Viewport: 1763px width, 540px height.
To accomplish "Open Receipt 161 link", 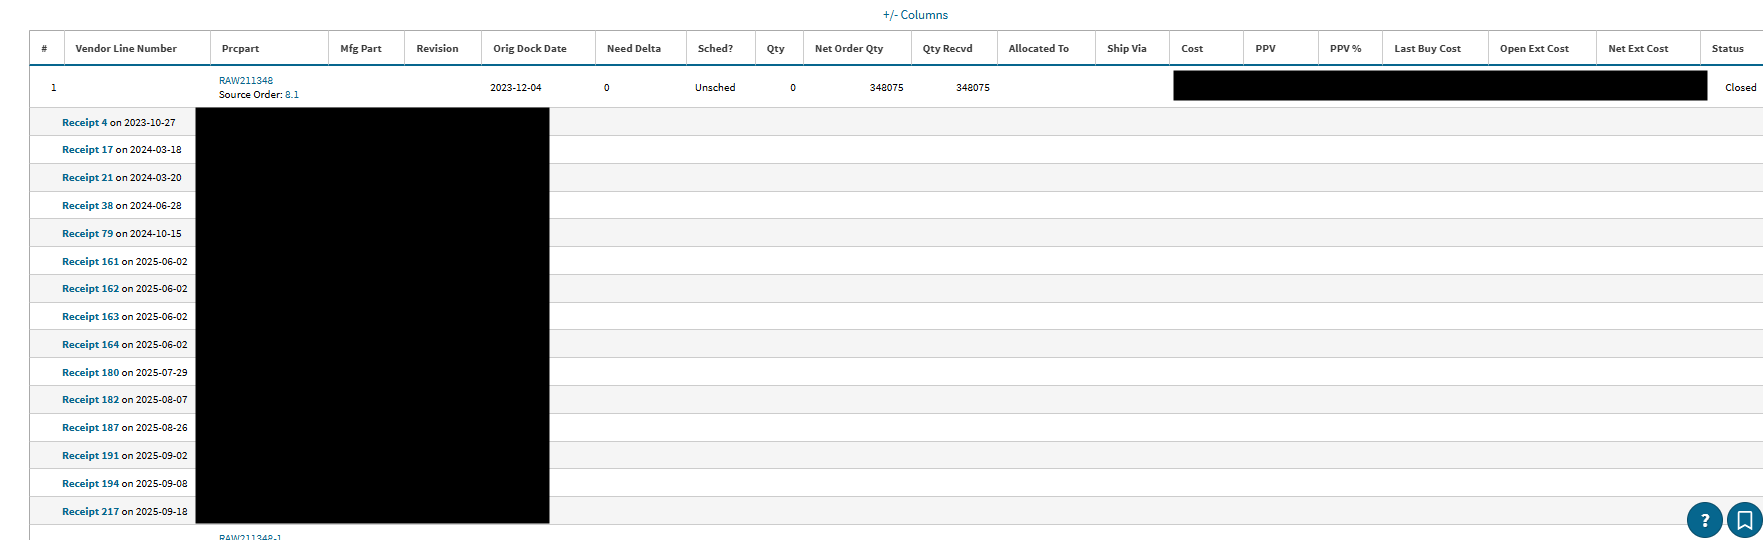I will tap(90, 262).
